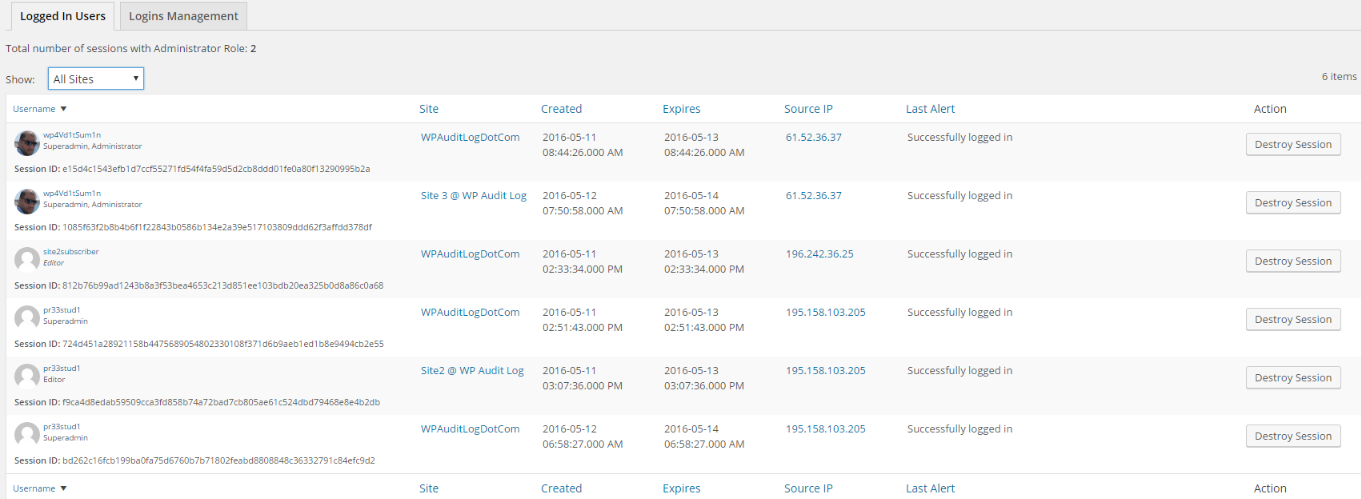The width and height of the screenshot is (1361, 499).
Task: Click the site2subscriber username link
Action: (x=71, y=252)
